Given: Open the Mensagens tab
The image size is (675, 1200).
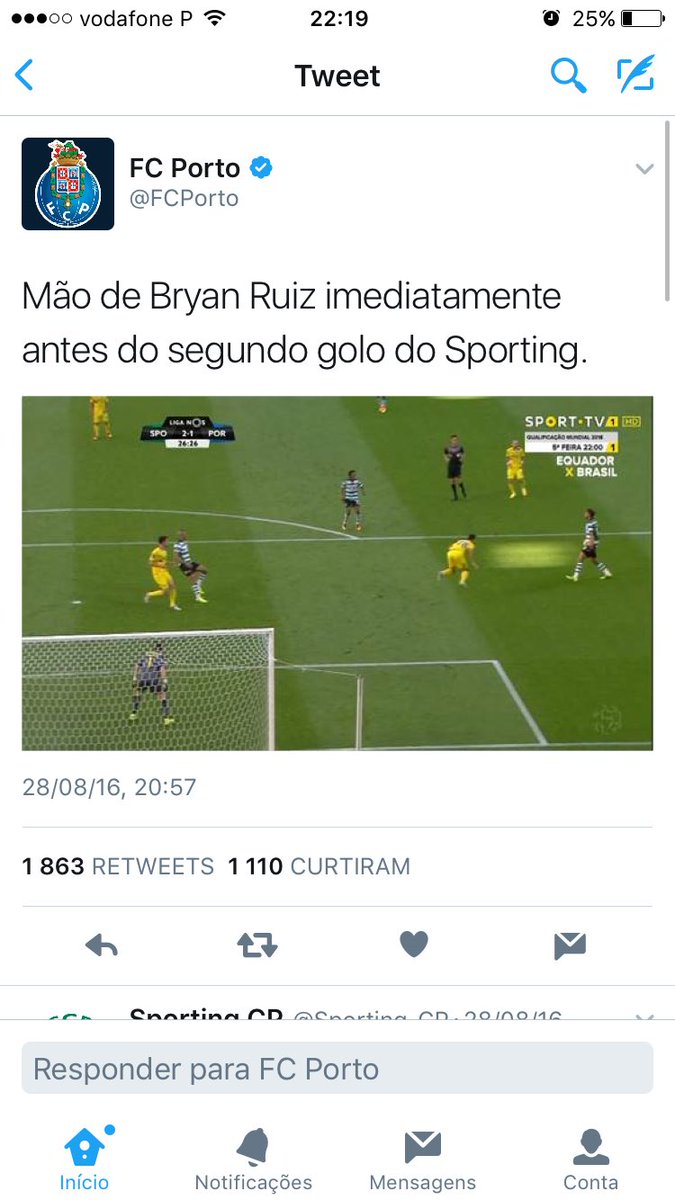Looking at the screenshot, I should pyautogui.click(x=422, y=1159).
